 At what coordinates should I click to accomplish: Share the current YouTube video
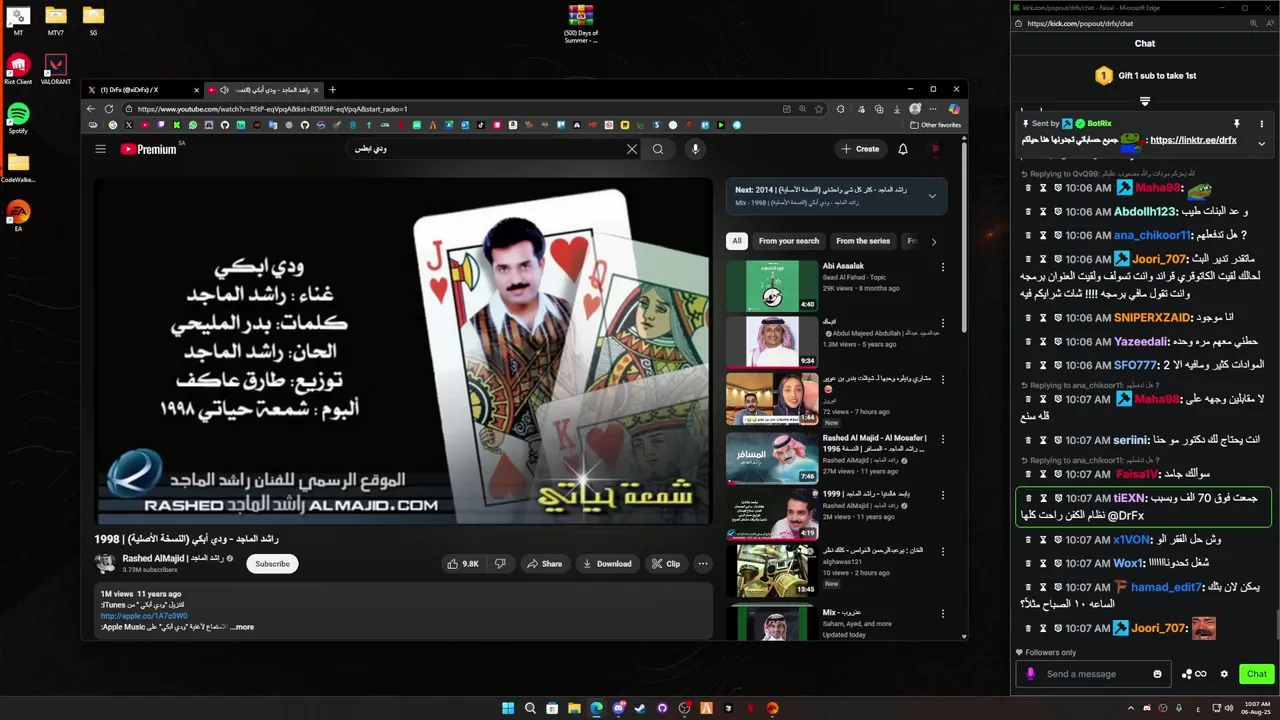coord(545,564)
